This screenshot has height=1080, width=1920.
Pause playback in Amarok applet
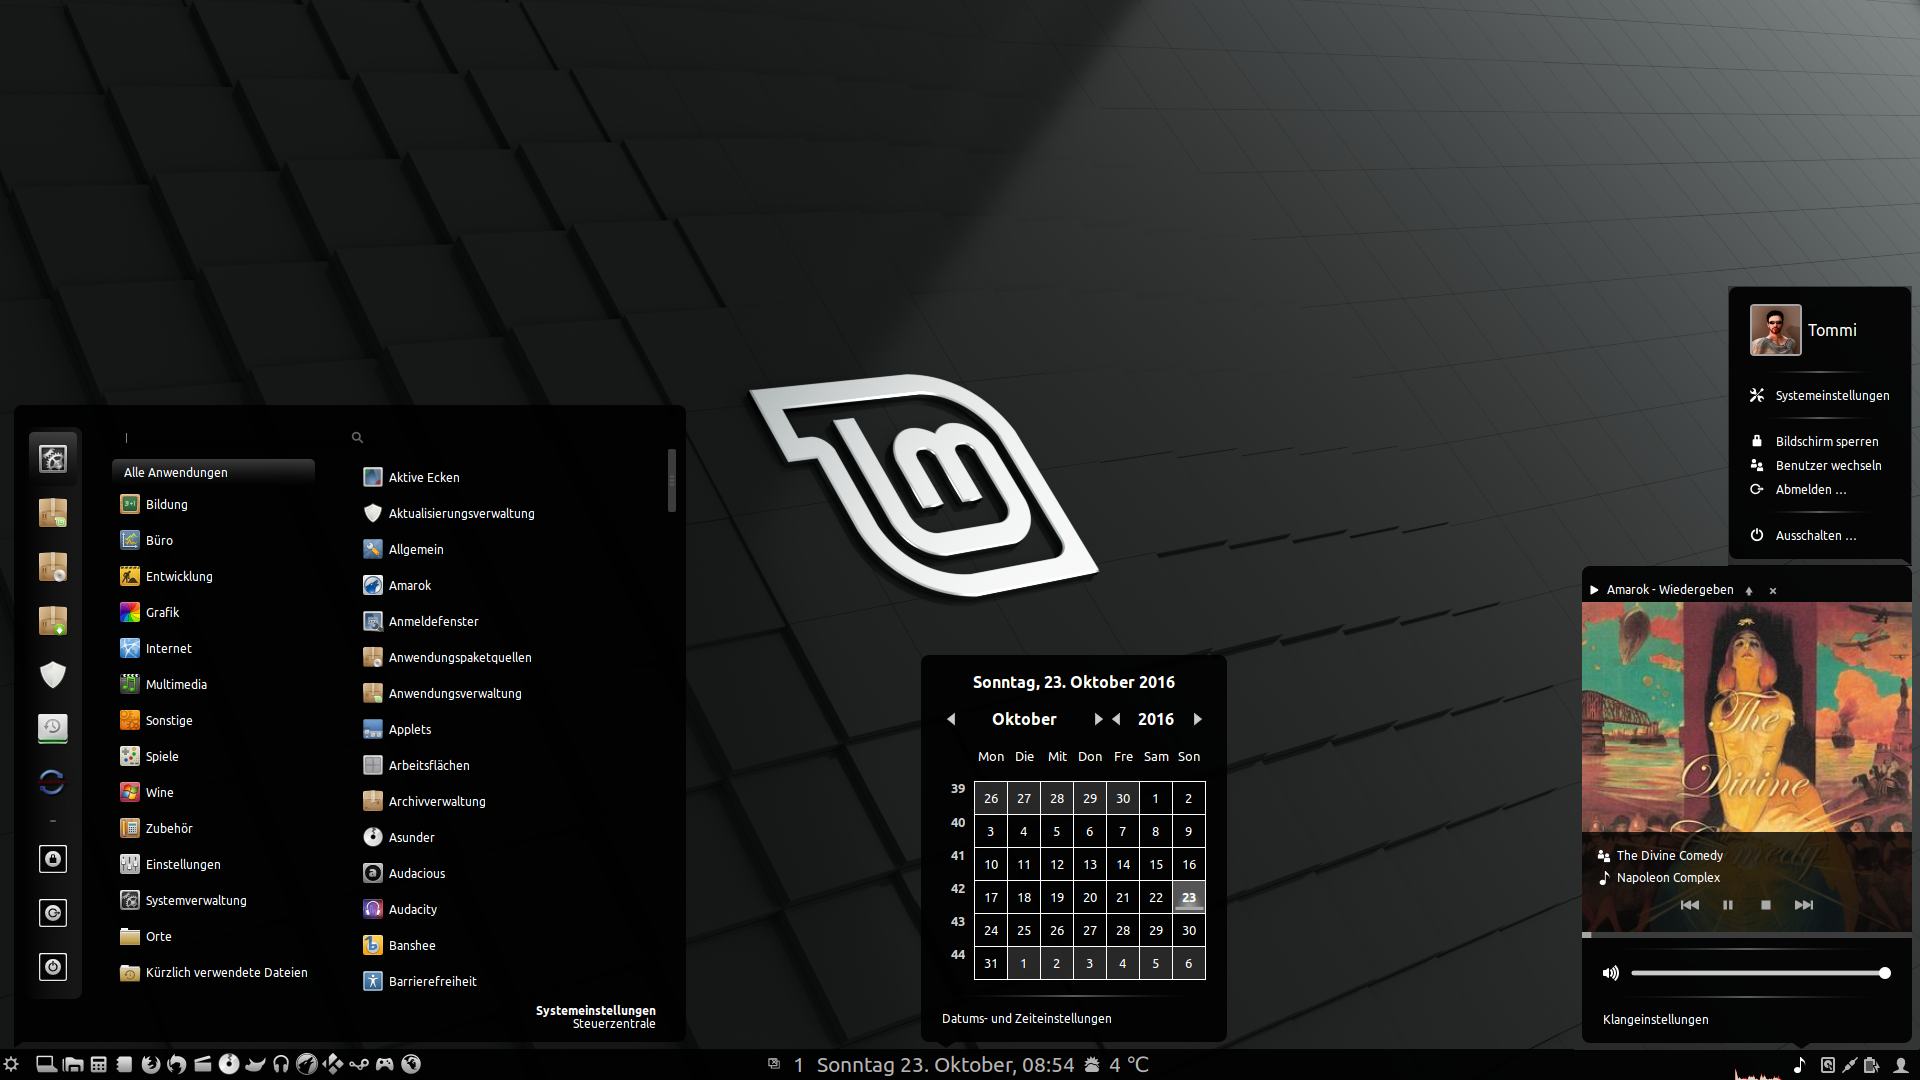pyautogui.click(x=1728, y=905)
